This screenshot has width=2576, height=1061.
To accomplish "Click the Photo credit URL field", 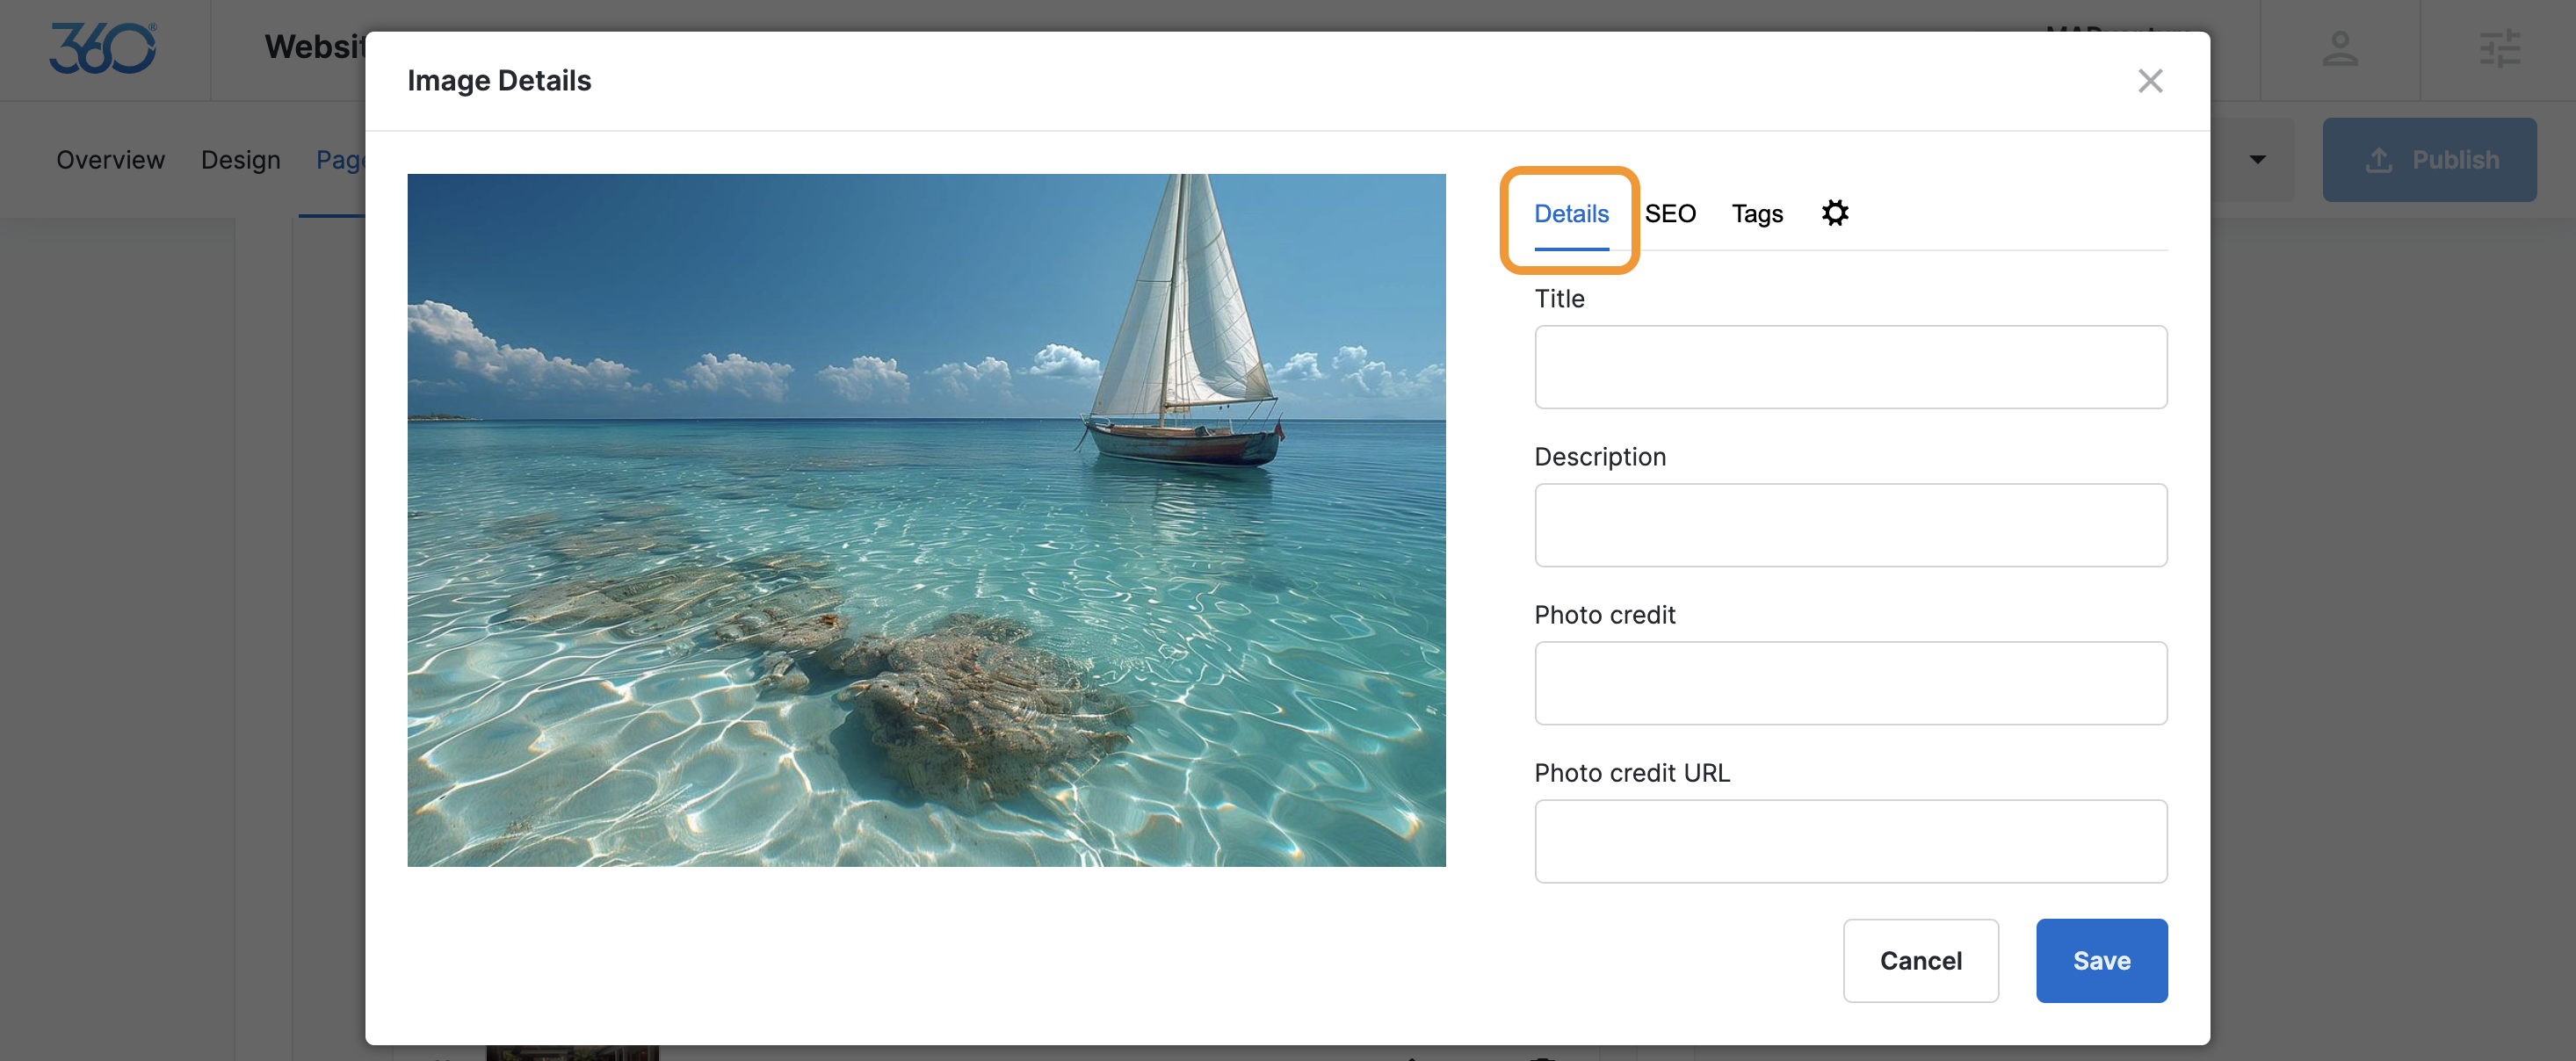I will pyautogui.click(x=1850, y=841).
